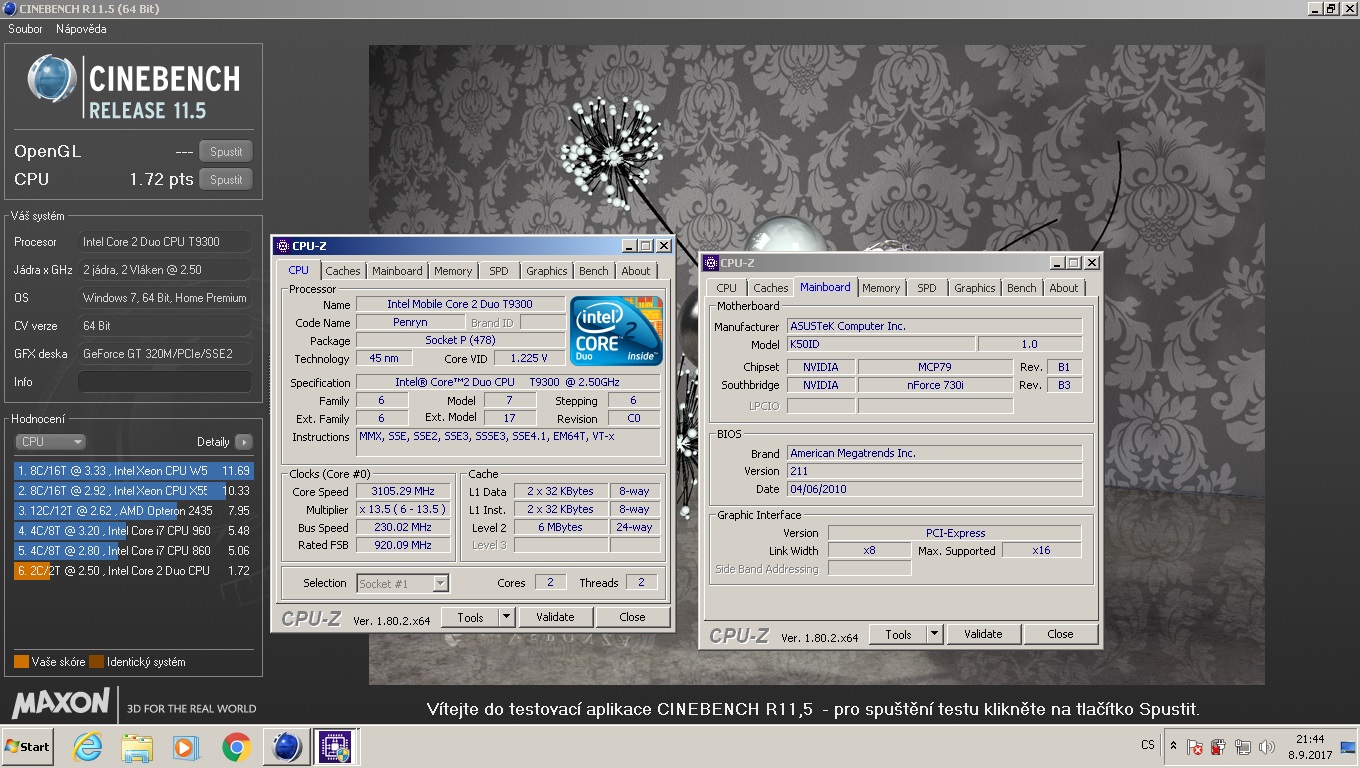Screen dimensions: 1360x768
Task: Click the CPU-Z title icon in Mainboard window
Action: pyautogui.click(x=711, y=263)
